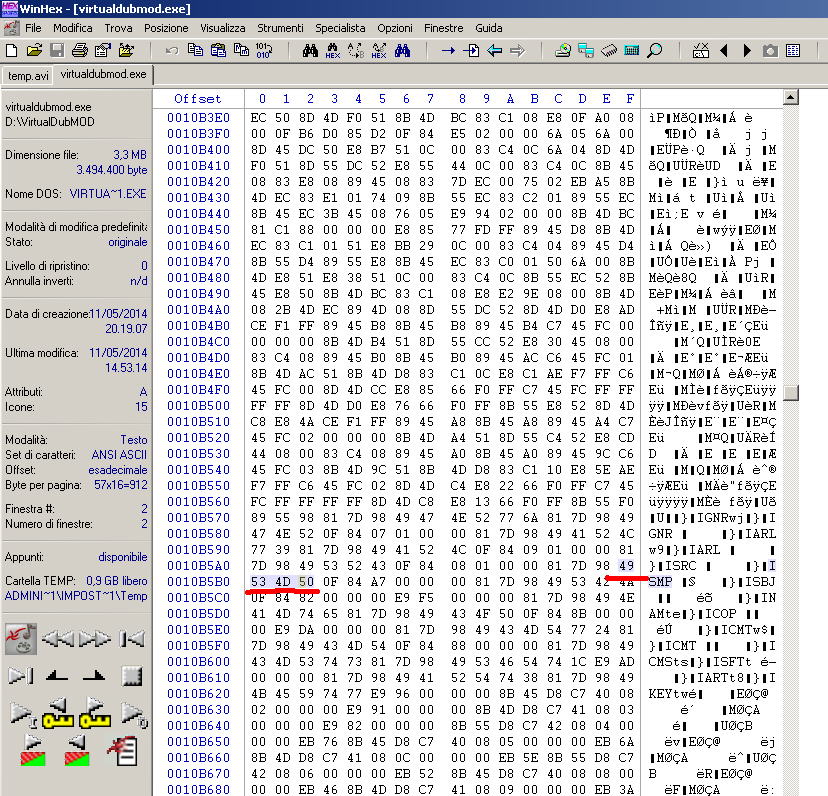The width and height of the screenshot is (828, 796).
Task: Open file Properties from the toolbar
Action: click(102, 51)
